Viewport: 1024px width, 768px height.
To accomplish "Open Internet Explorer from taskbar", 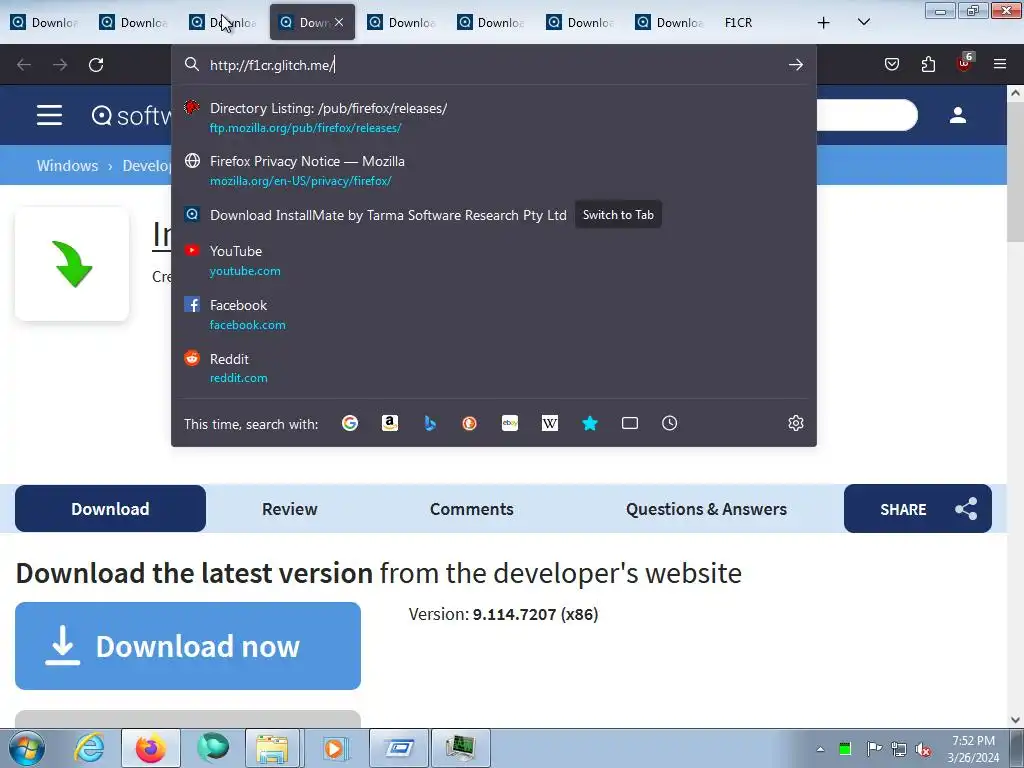I will (x=89, y=748).
